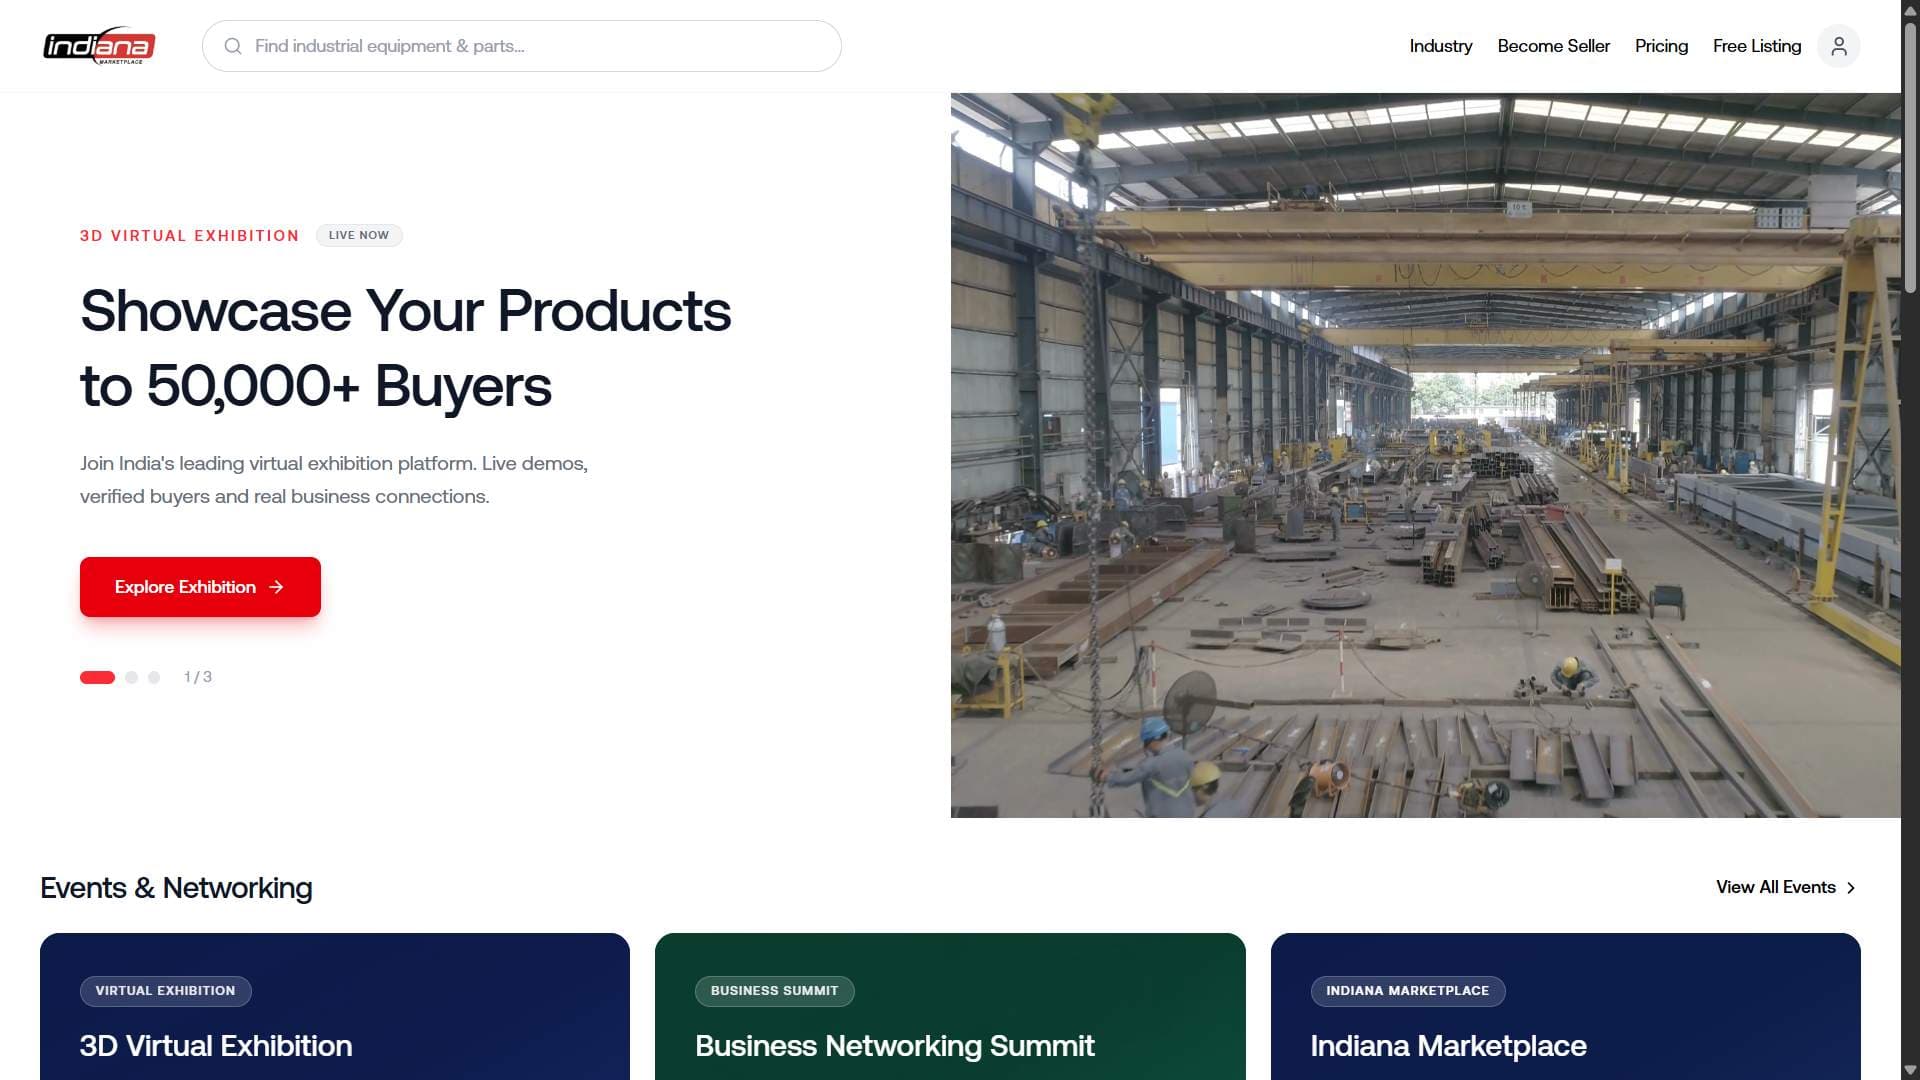
Task: Click the page scrollbar down arrow
Action: click(x=1910, y=1070)
